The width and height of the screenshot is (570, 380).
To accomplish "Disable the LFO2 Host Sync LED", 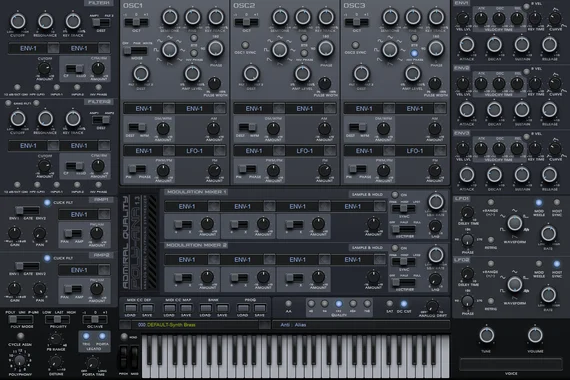I will tap(557, 264).
